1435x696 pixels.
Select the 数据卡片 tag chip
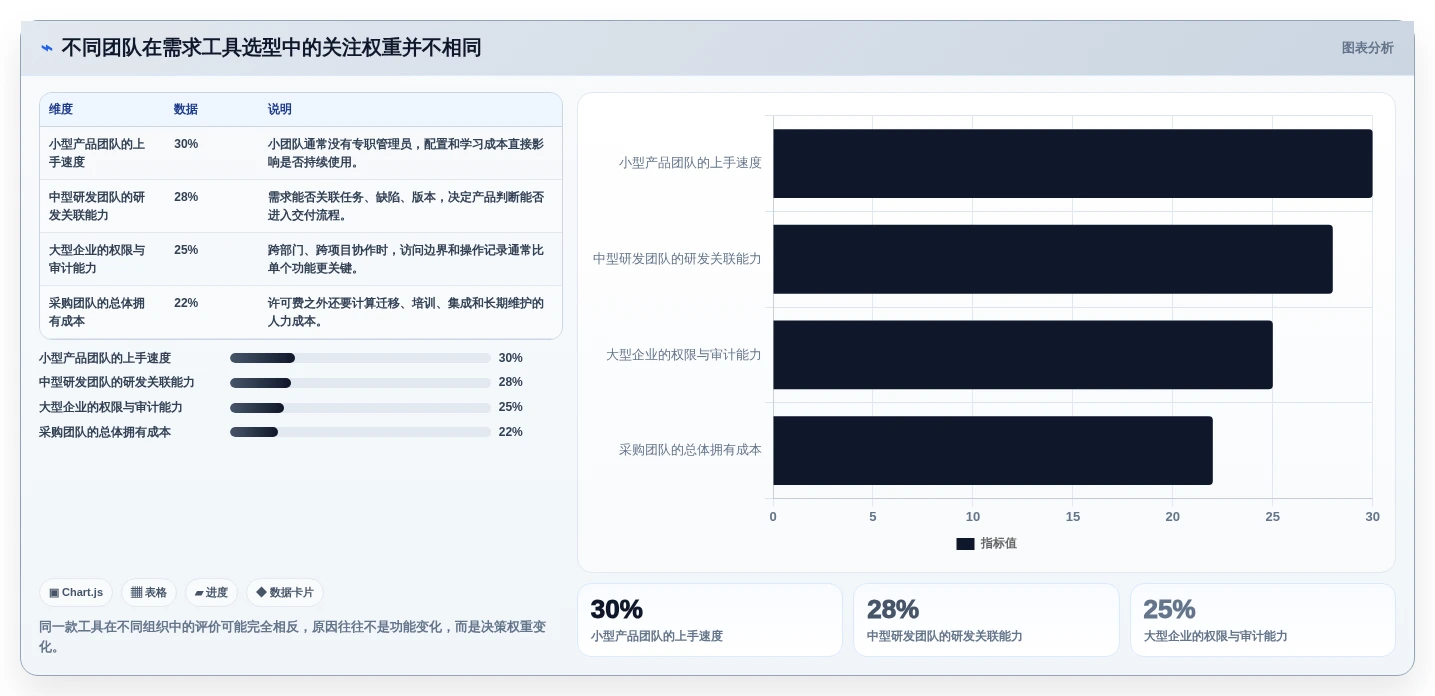pos(285,593)
